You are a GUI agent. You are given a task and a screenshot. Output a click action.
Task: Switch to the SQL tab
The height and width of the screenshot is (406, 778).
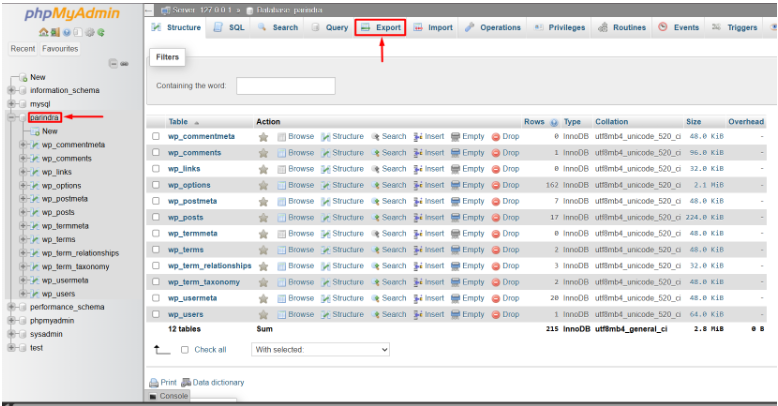click(x=229, y=28)
